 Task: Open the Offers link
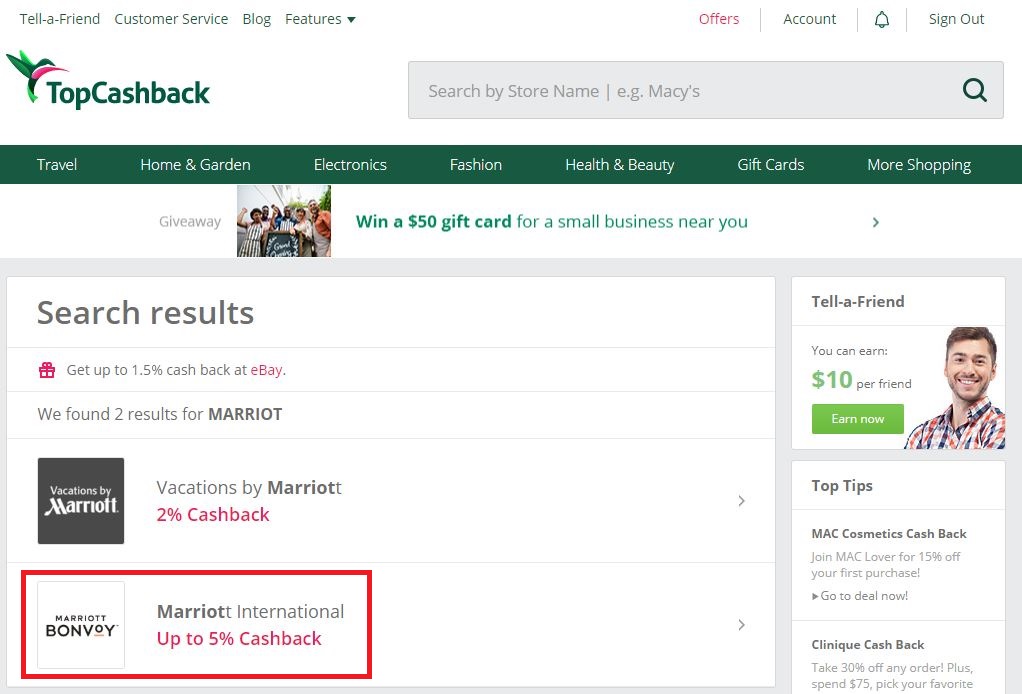tap(719, 19)
